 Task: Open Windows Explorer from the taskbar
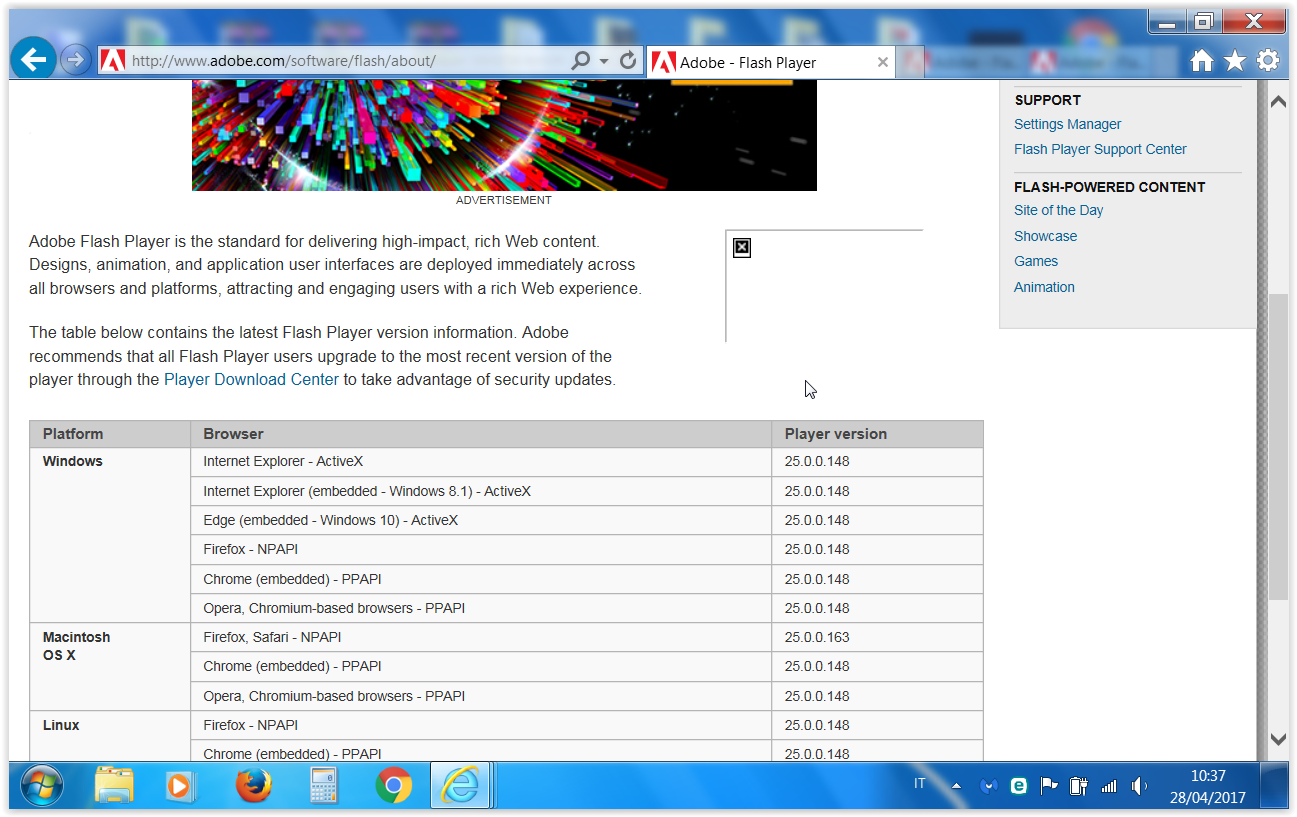pos(114,786)
